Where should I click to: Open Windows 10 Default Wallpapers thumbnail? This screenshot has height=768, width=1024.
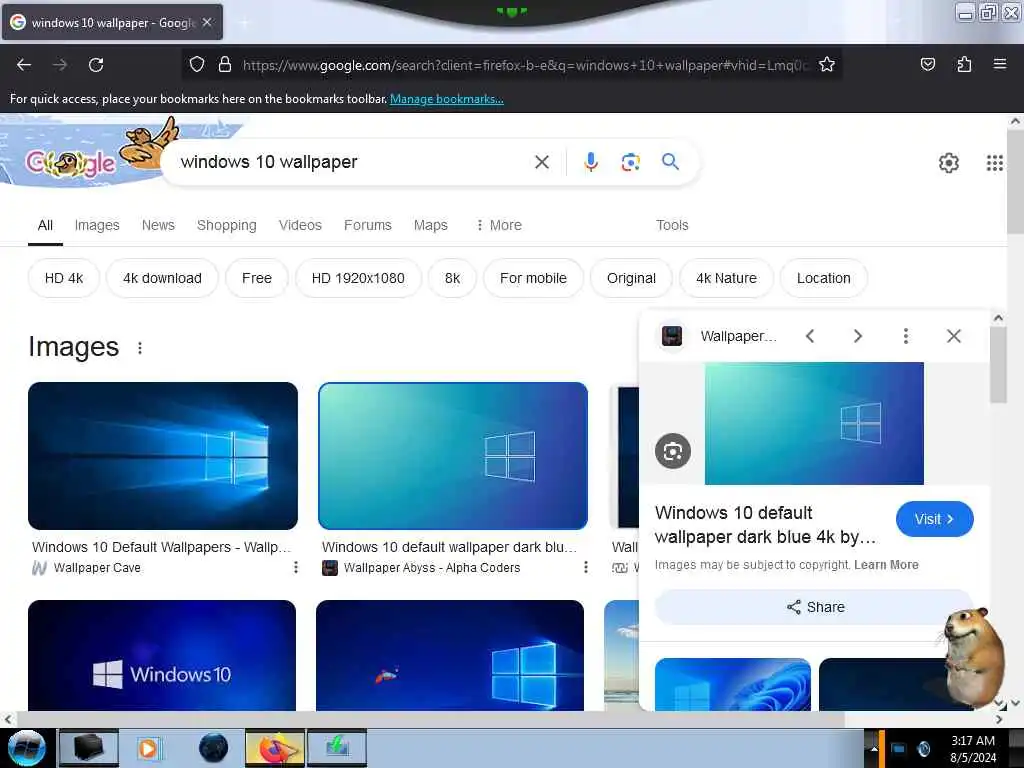click(163, 456)
